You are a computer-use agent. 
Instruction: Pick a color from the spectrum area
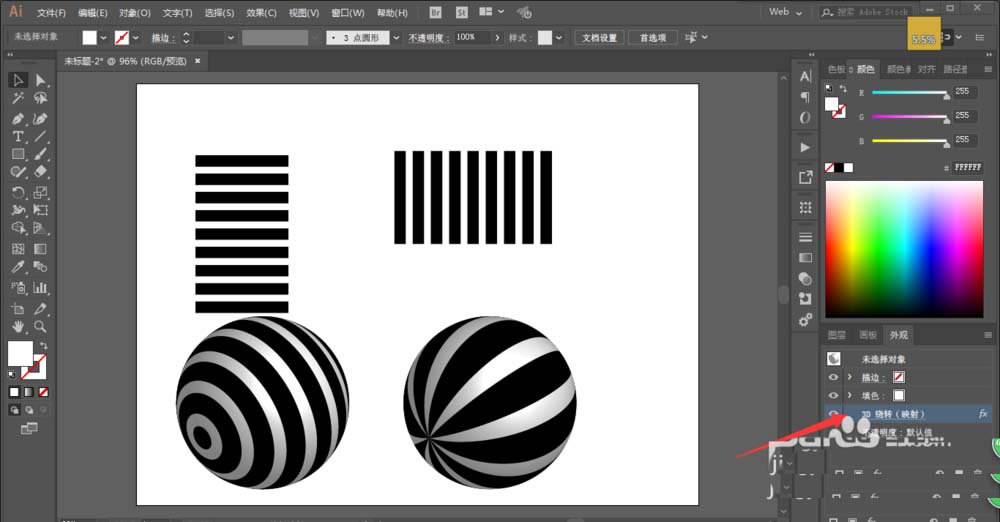(x=904, y=249)
